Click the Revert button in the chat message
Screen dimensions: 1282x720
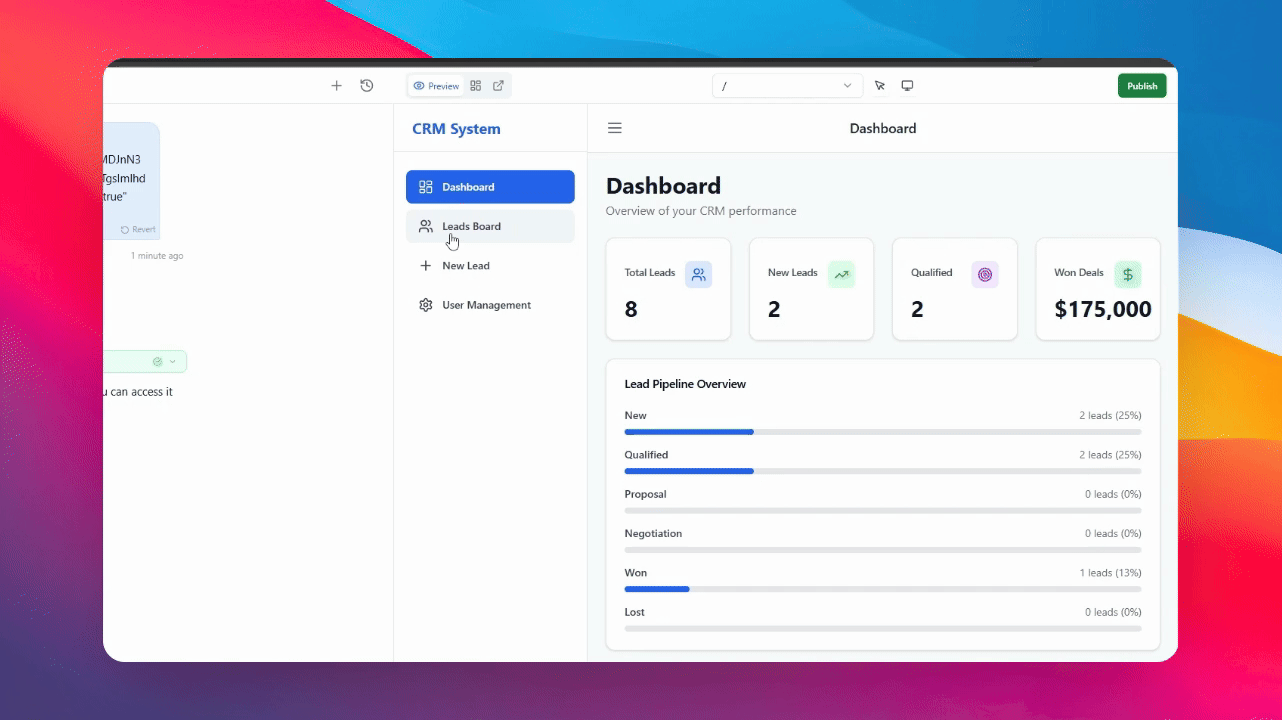138,230
